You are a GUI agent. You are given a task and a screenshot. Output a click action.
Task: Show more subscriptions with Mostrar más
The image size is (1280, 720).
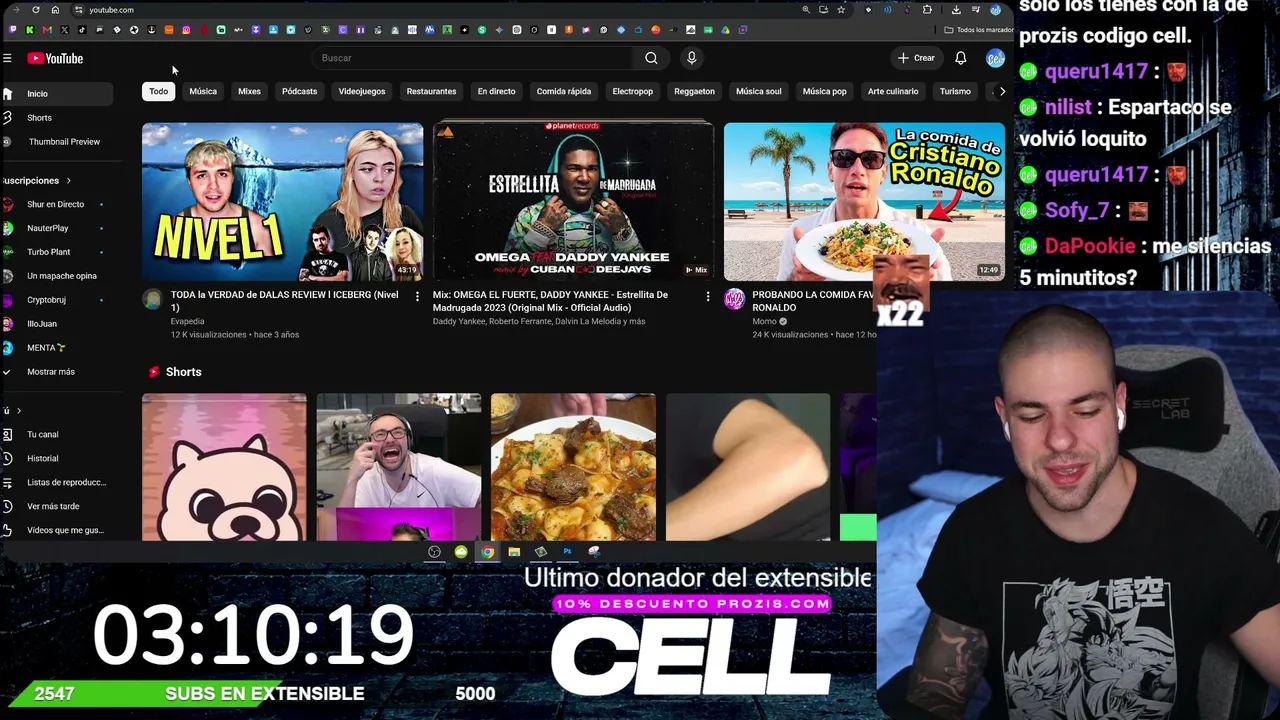pos(51,372)
